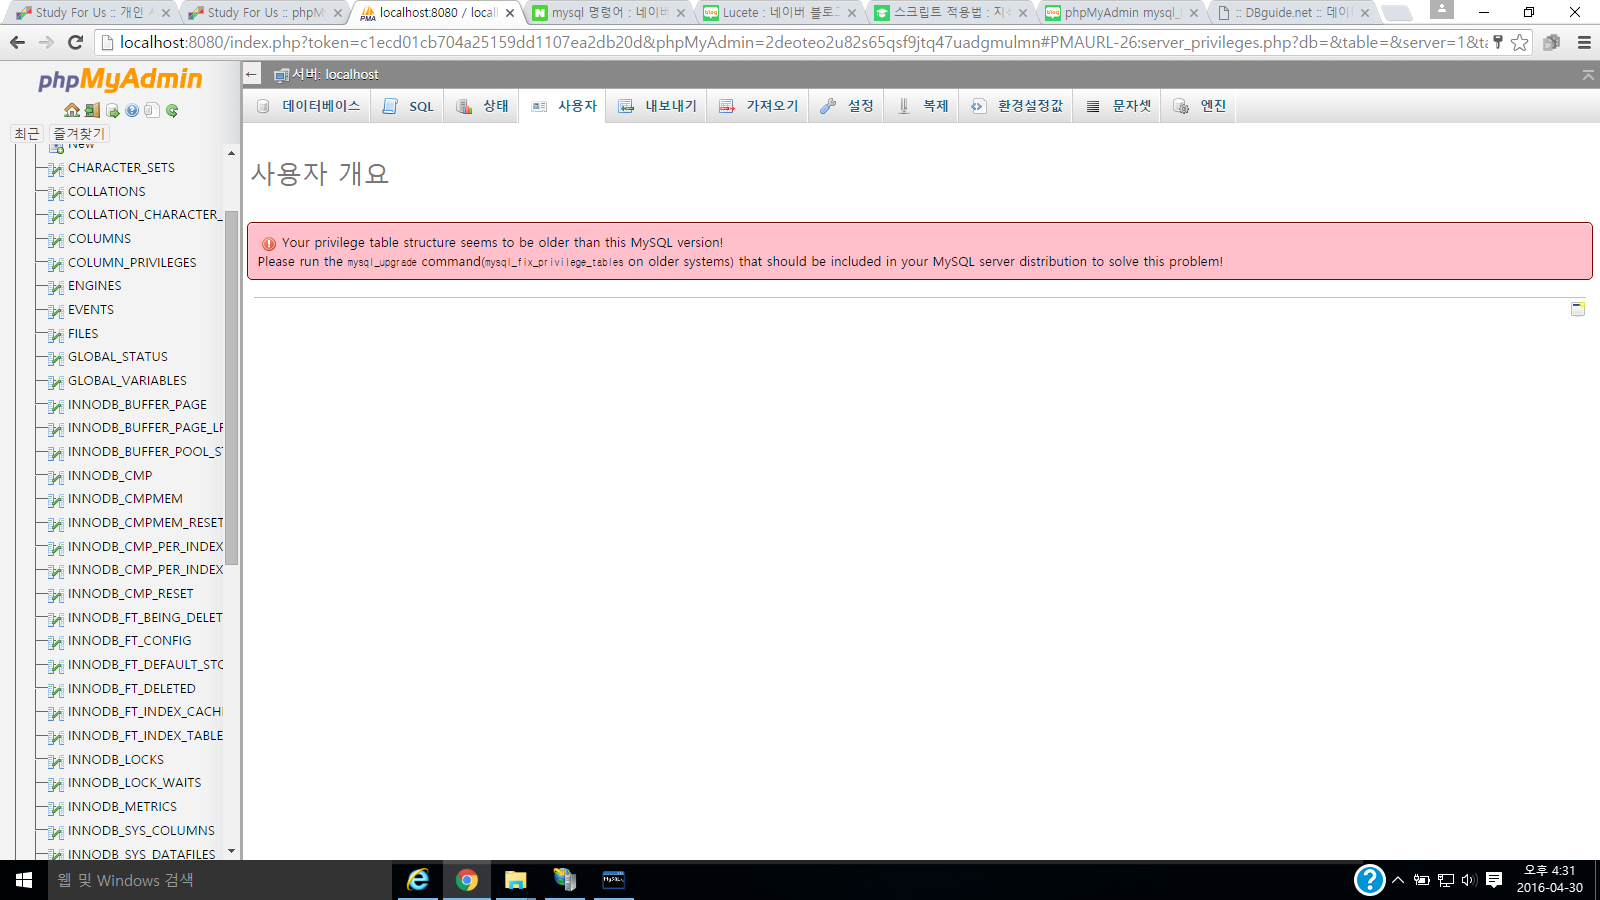1600x900 pixels.
Task: Select the INNODB_LOCKS table in sidebar
Action: (115, 760)
